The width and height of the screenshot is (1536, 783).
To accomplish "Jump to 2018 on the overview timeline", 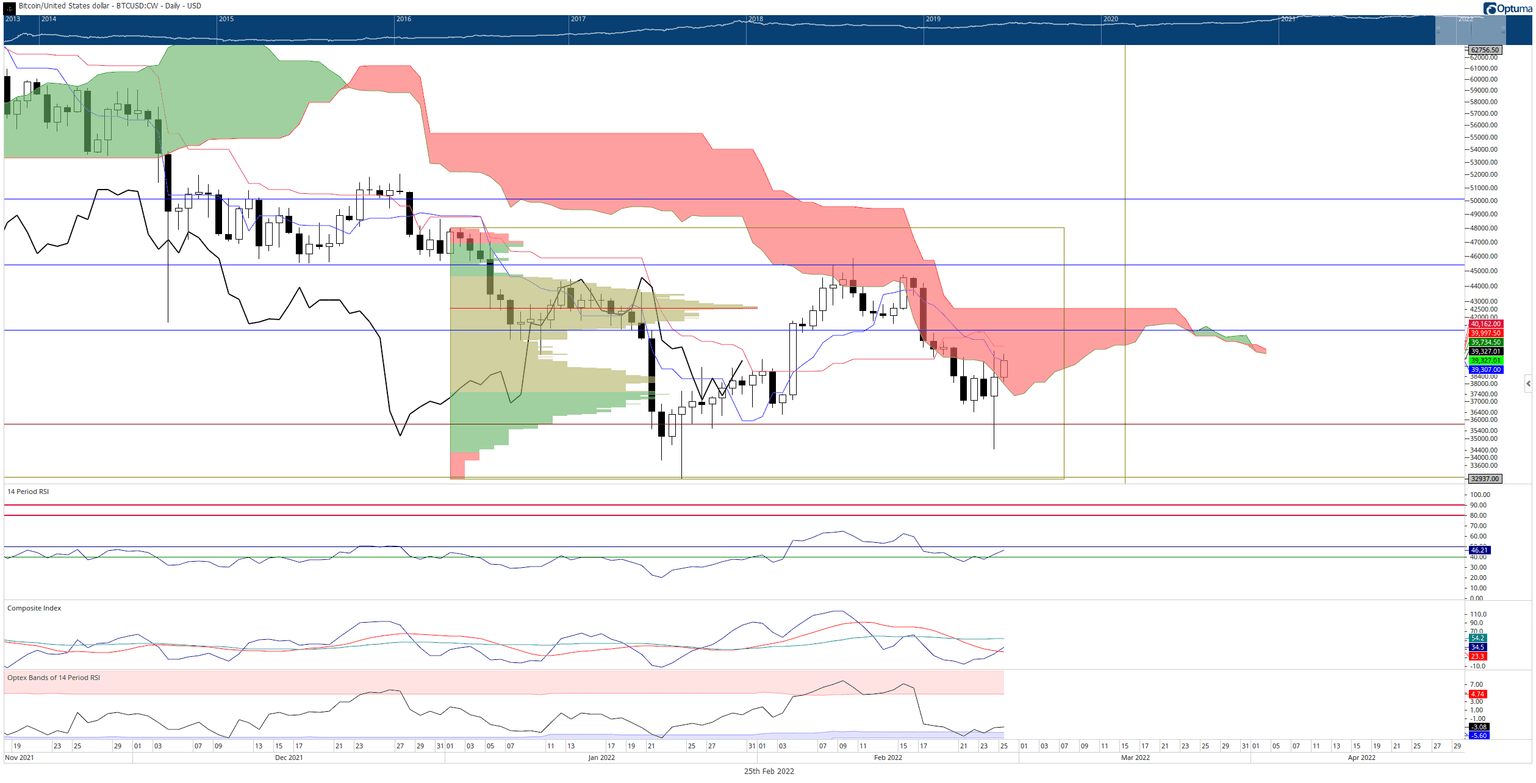I will [756, 19].
